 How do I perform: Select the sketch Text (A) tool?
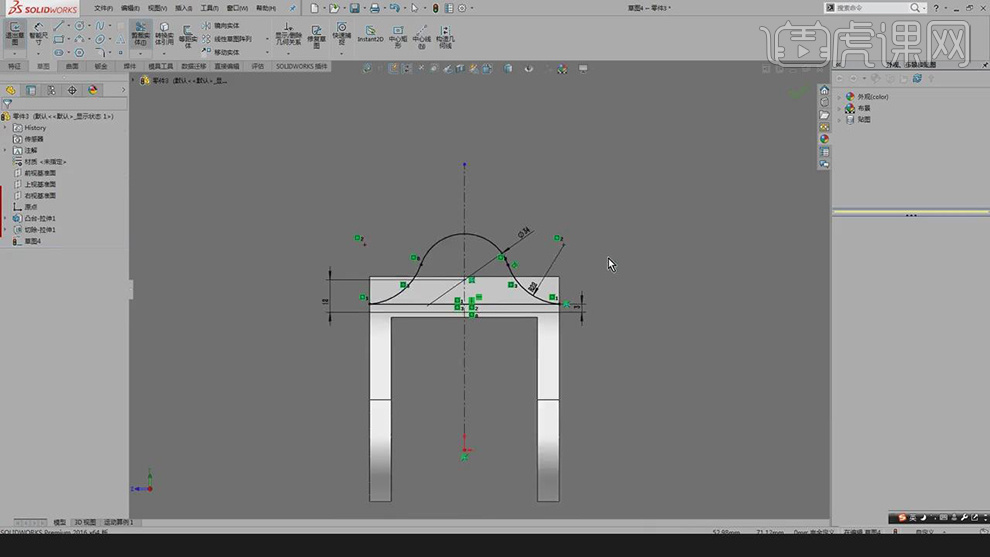pyautogui.click(x=120, y=39)
